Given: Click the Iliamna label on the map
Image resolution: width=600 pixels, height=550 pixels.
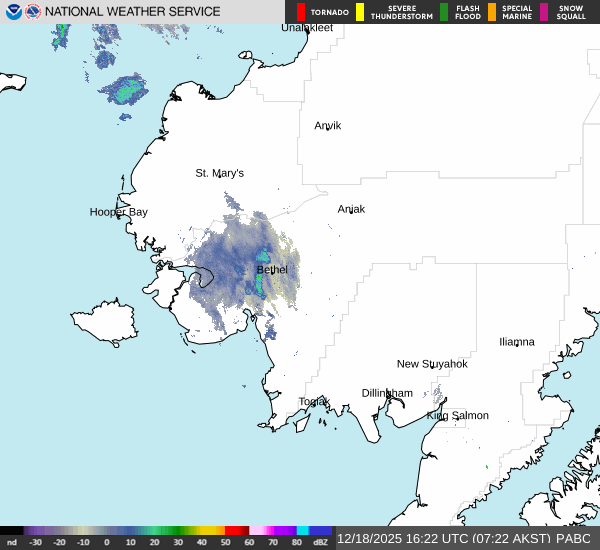Looking at the screenshot, I should [517, 341].
